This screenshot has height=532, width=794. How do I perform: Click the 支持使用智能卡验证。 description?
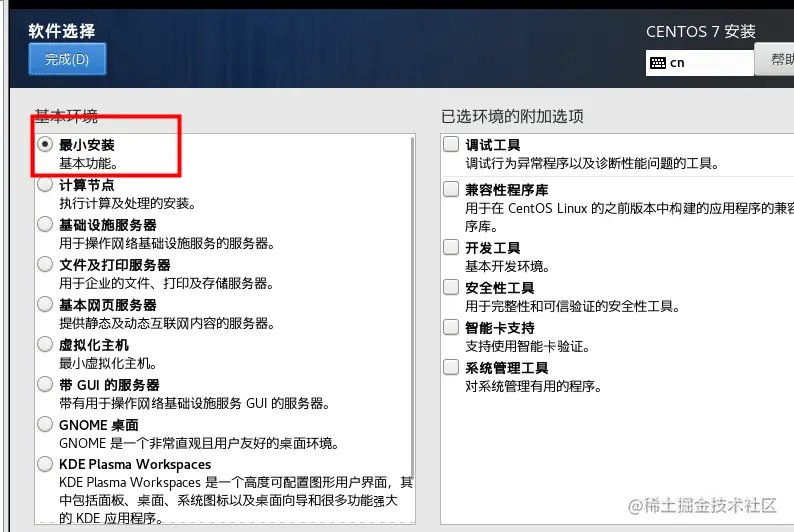(528, 346)
